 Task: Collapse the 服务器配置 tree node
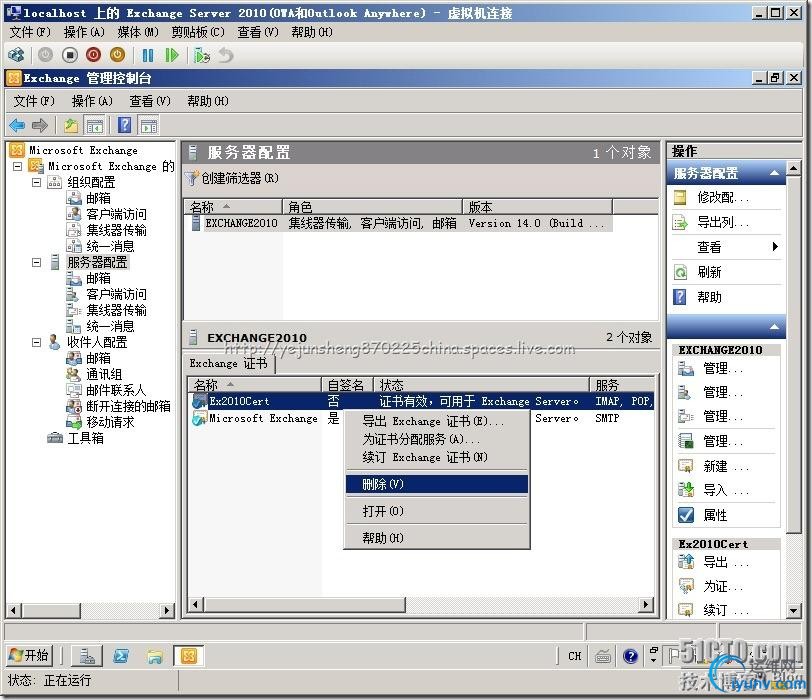36,262
